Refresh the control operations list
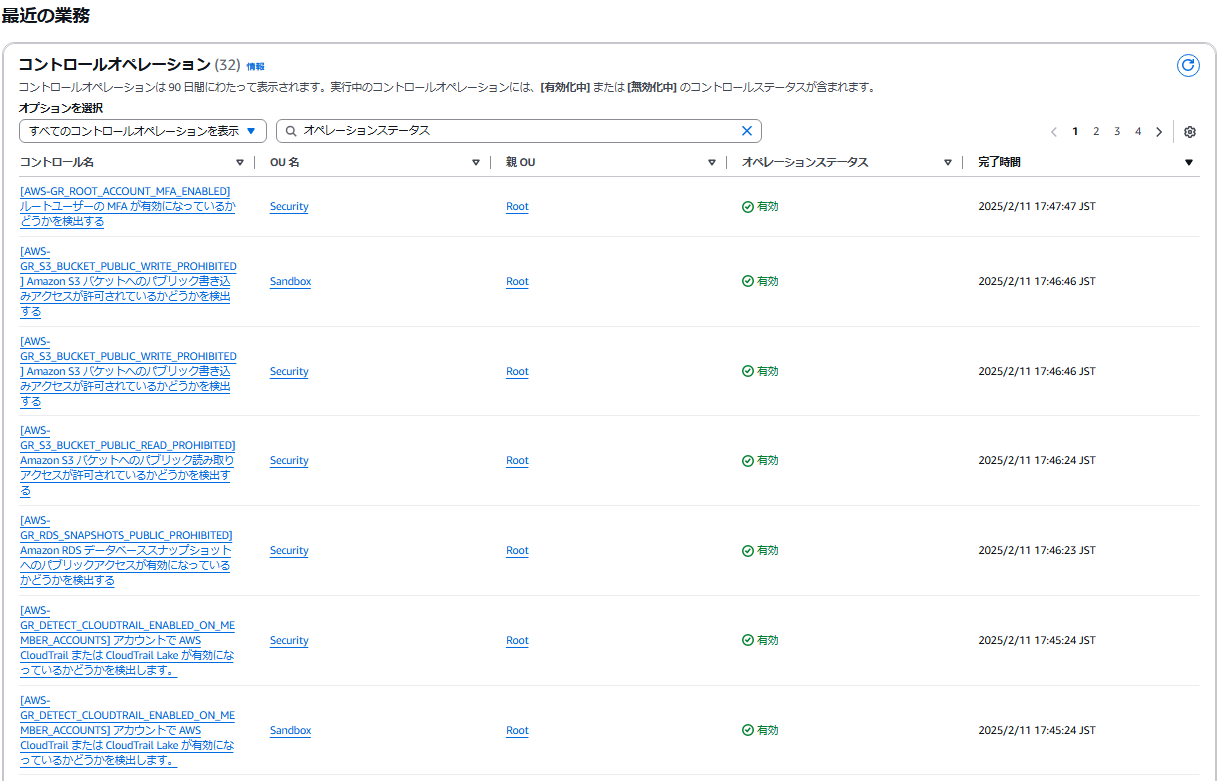 (x=1188, y=65)
